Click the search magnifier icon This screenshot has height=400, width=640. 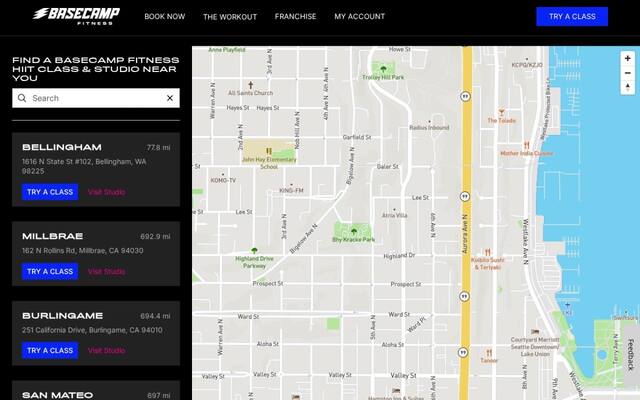point(22,98)
